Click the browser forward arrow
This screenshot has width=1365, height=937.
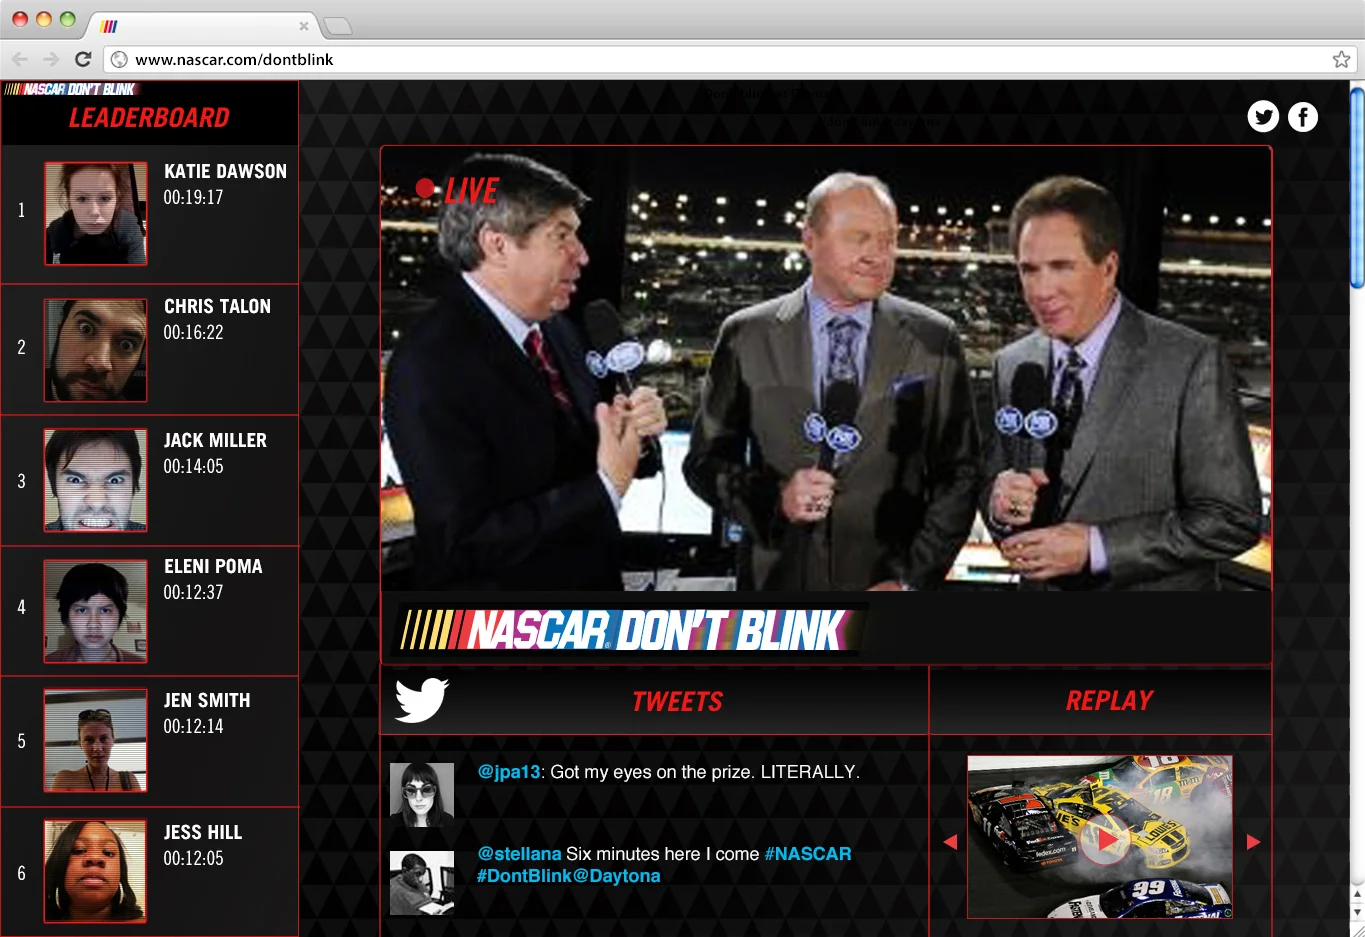tap(51, 59)
